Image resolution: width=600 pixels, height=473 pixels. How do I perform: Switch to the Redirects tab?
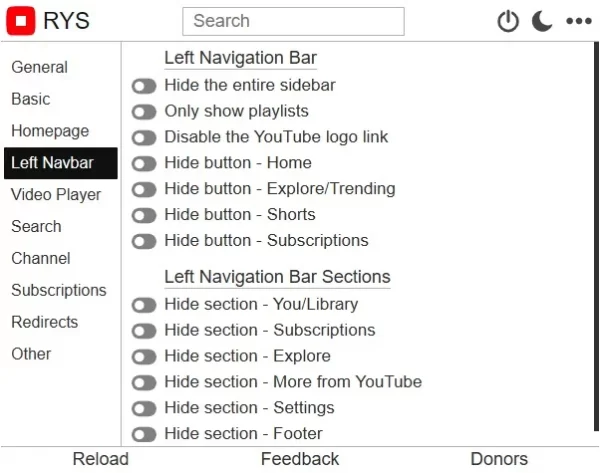tap(61, 322)
